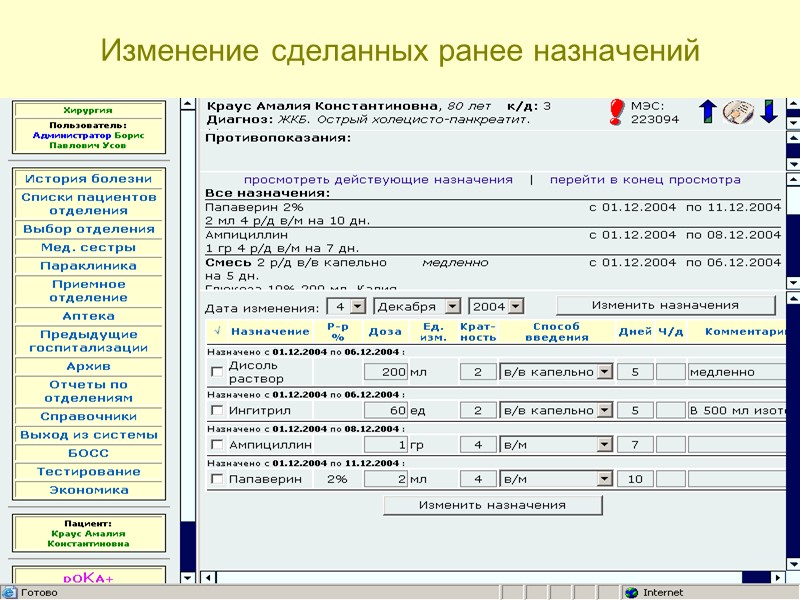
Task: Click days field 5 for Ингитрил
Action: 635,410
